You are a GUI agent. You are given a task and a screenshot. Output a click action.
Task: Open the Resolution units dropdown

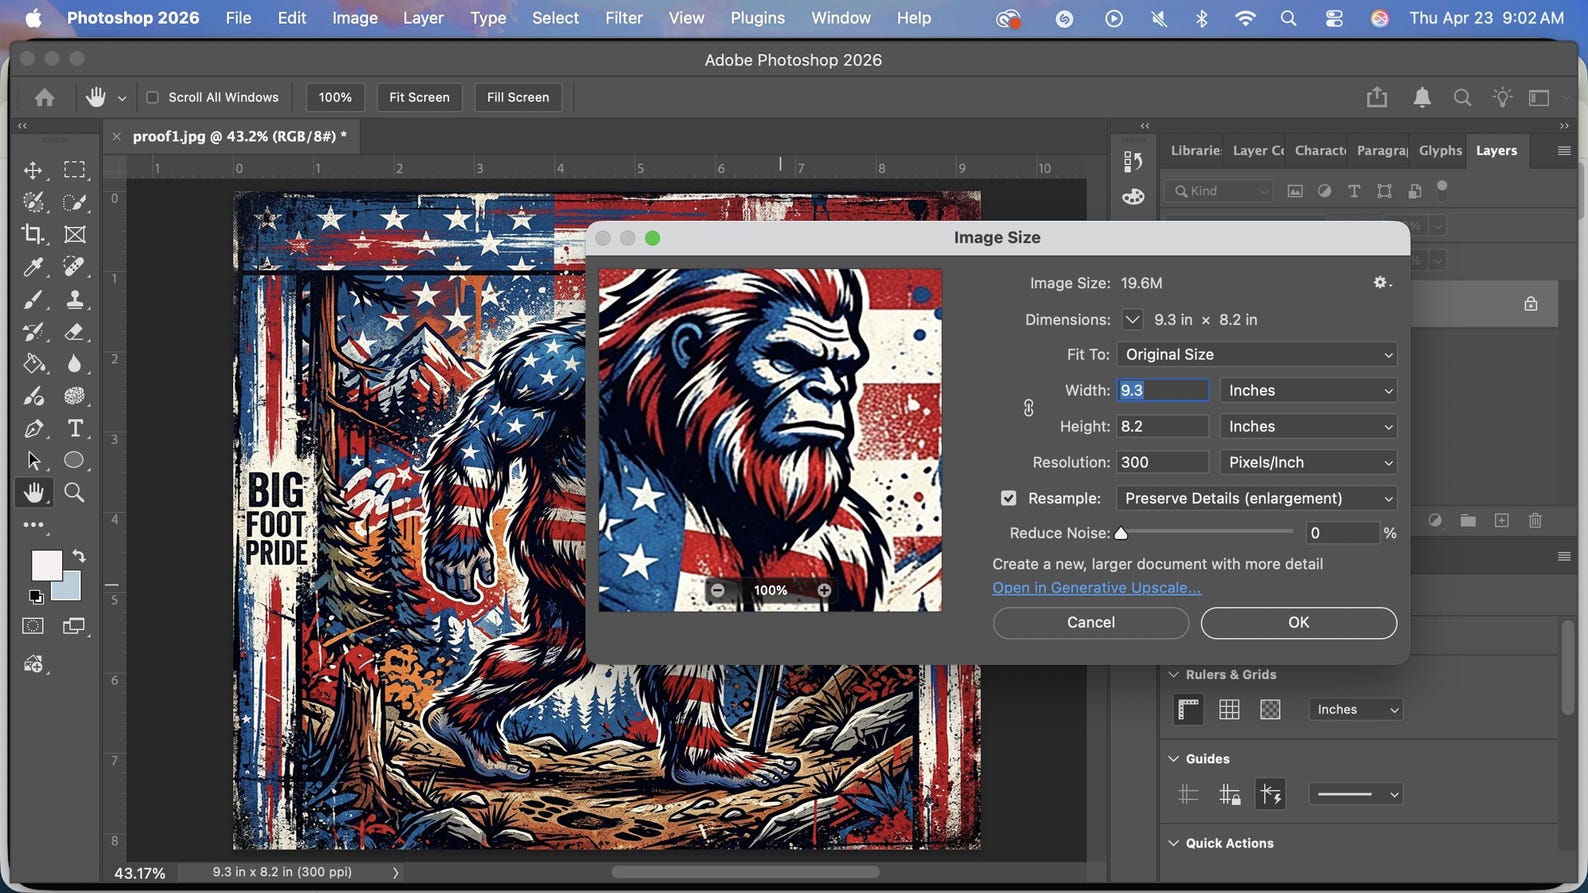click(x=1308, y=462)
